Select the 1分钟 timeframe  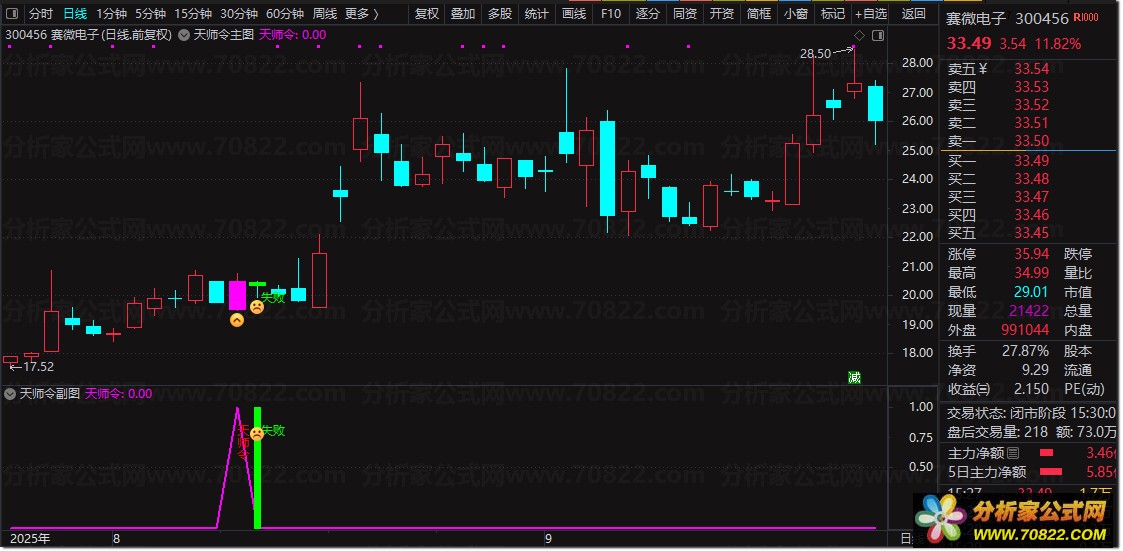(110, 14)
